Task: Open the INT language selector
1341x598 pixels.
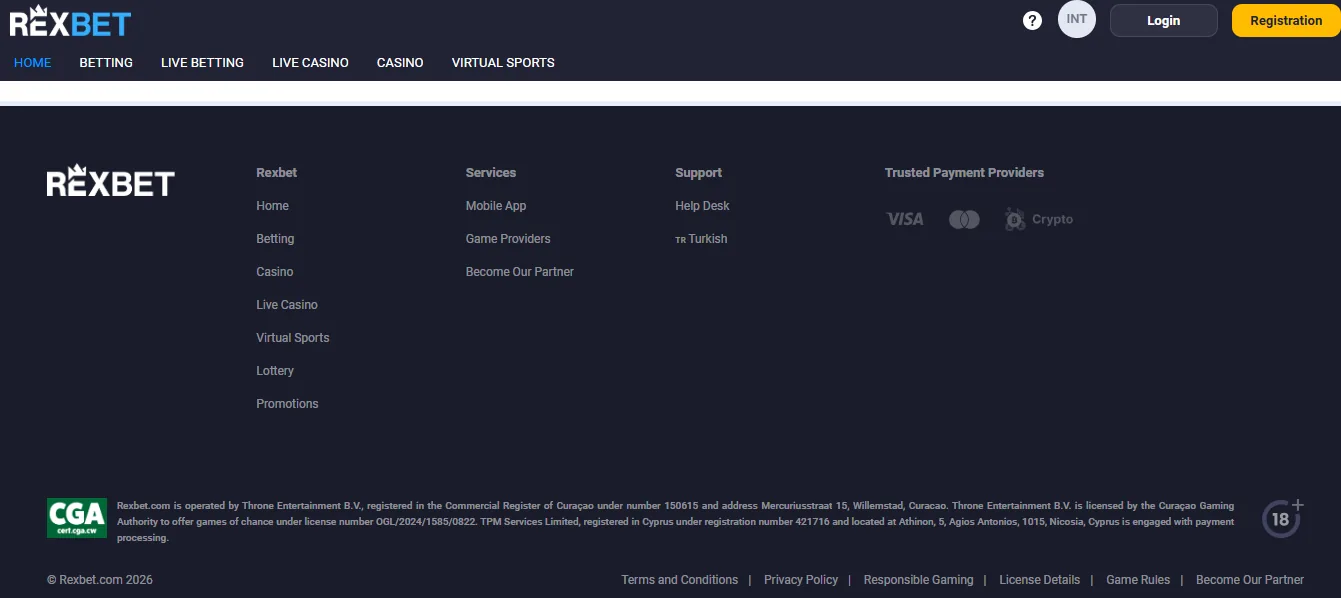Action: (x=1077, y=19)
